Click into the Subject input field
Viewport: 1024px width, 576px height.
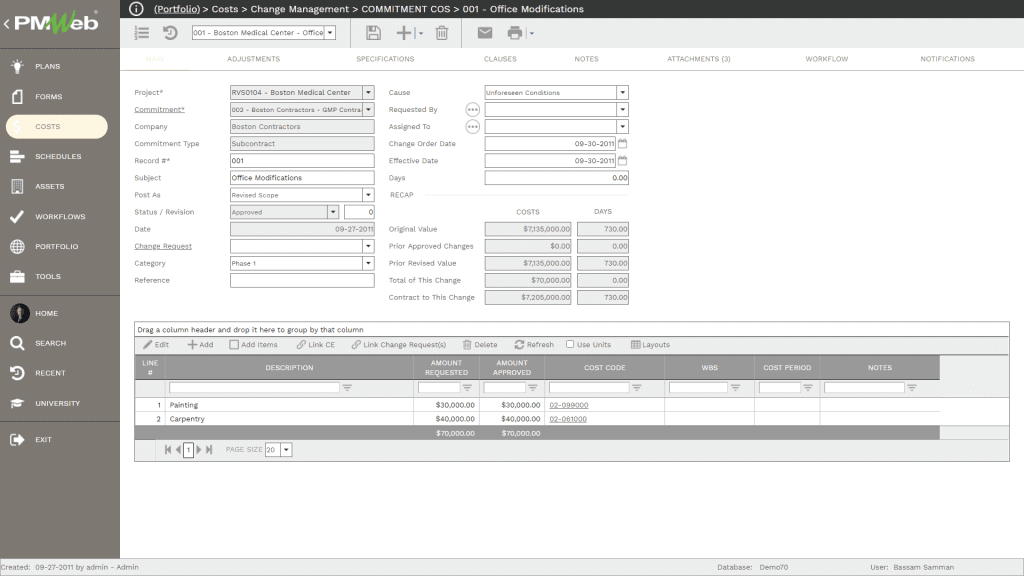click(x=302, y=178)
